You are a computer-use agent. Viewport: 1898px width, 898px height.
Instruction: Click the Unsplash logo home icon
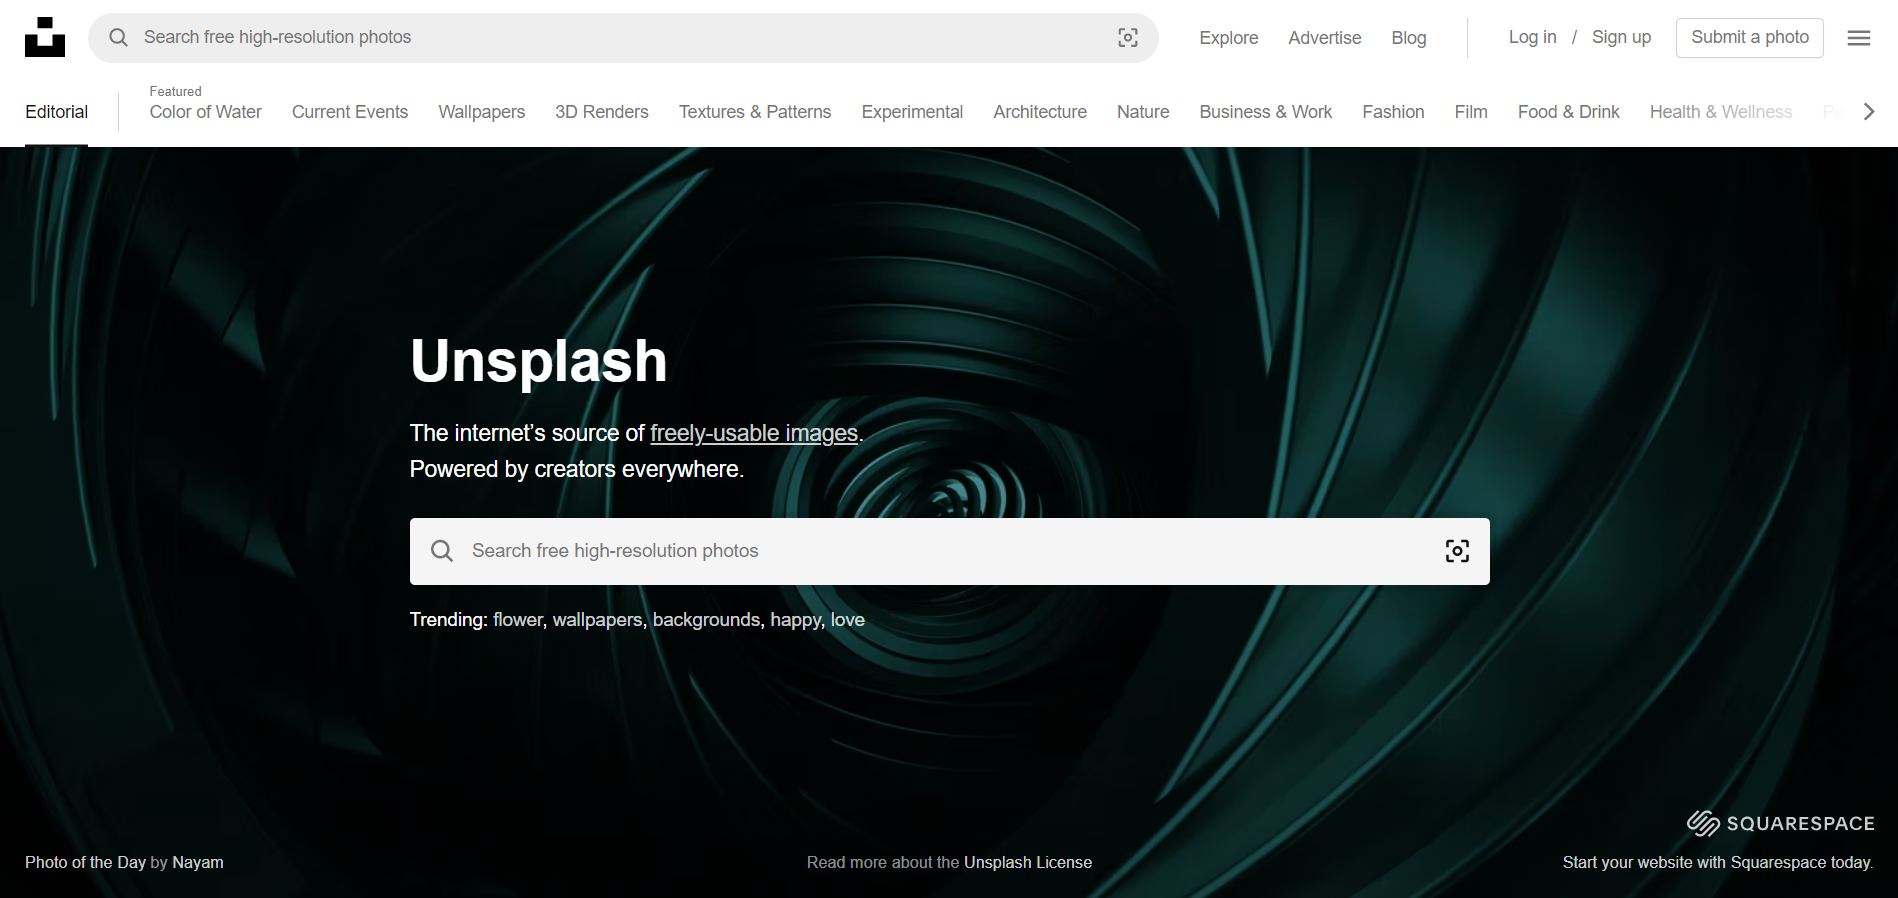point(45,37)
